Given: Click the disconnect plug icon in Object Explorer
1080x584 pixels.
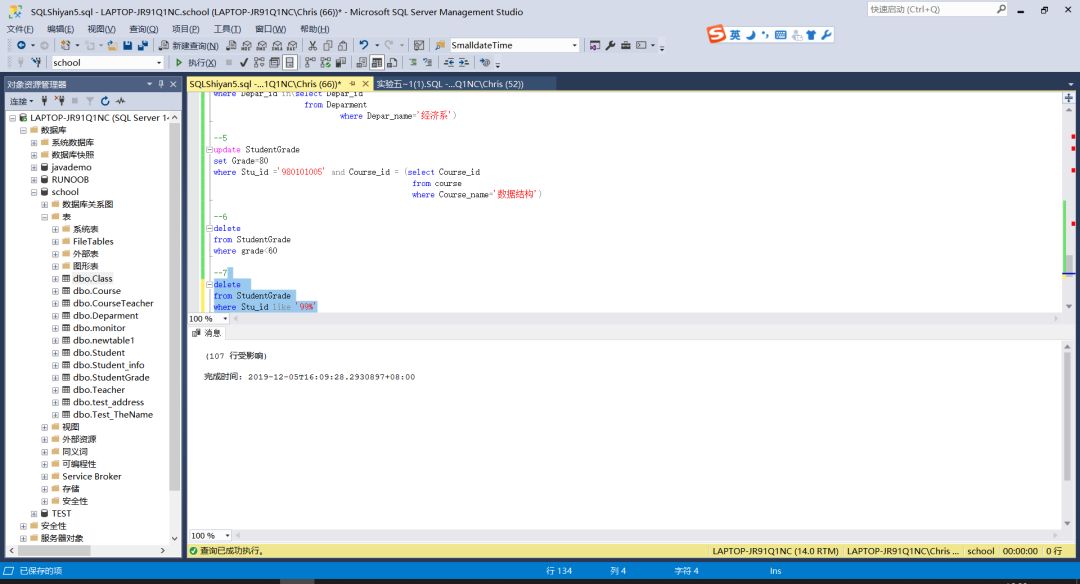Looking at the screenshot, I should (x=59, y=101).
